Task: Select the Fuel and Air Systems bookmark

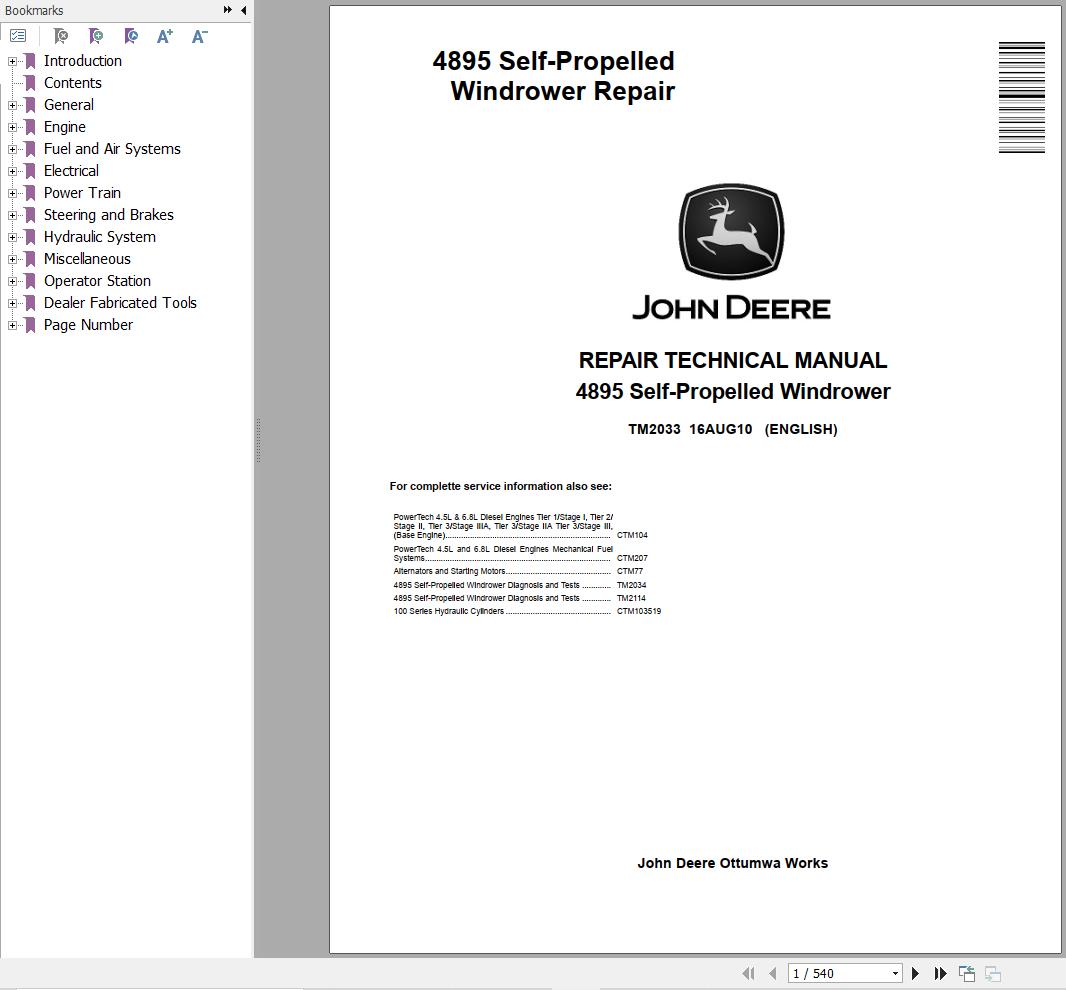Action: tap(112, 149)
